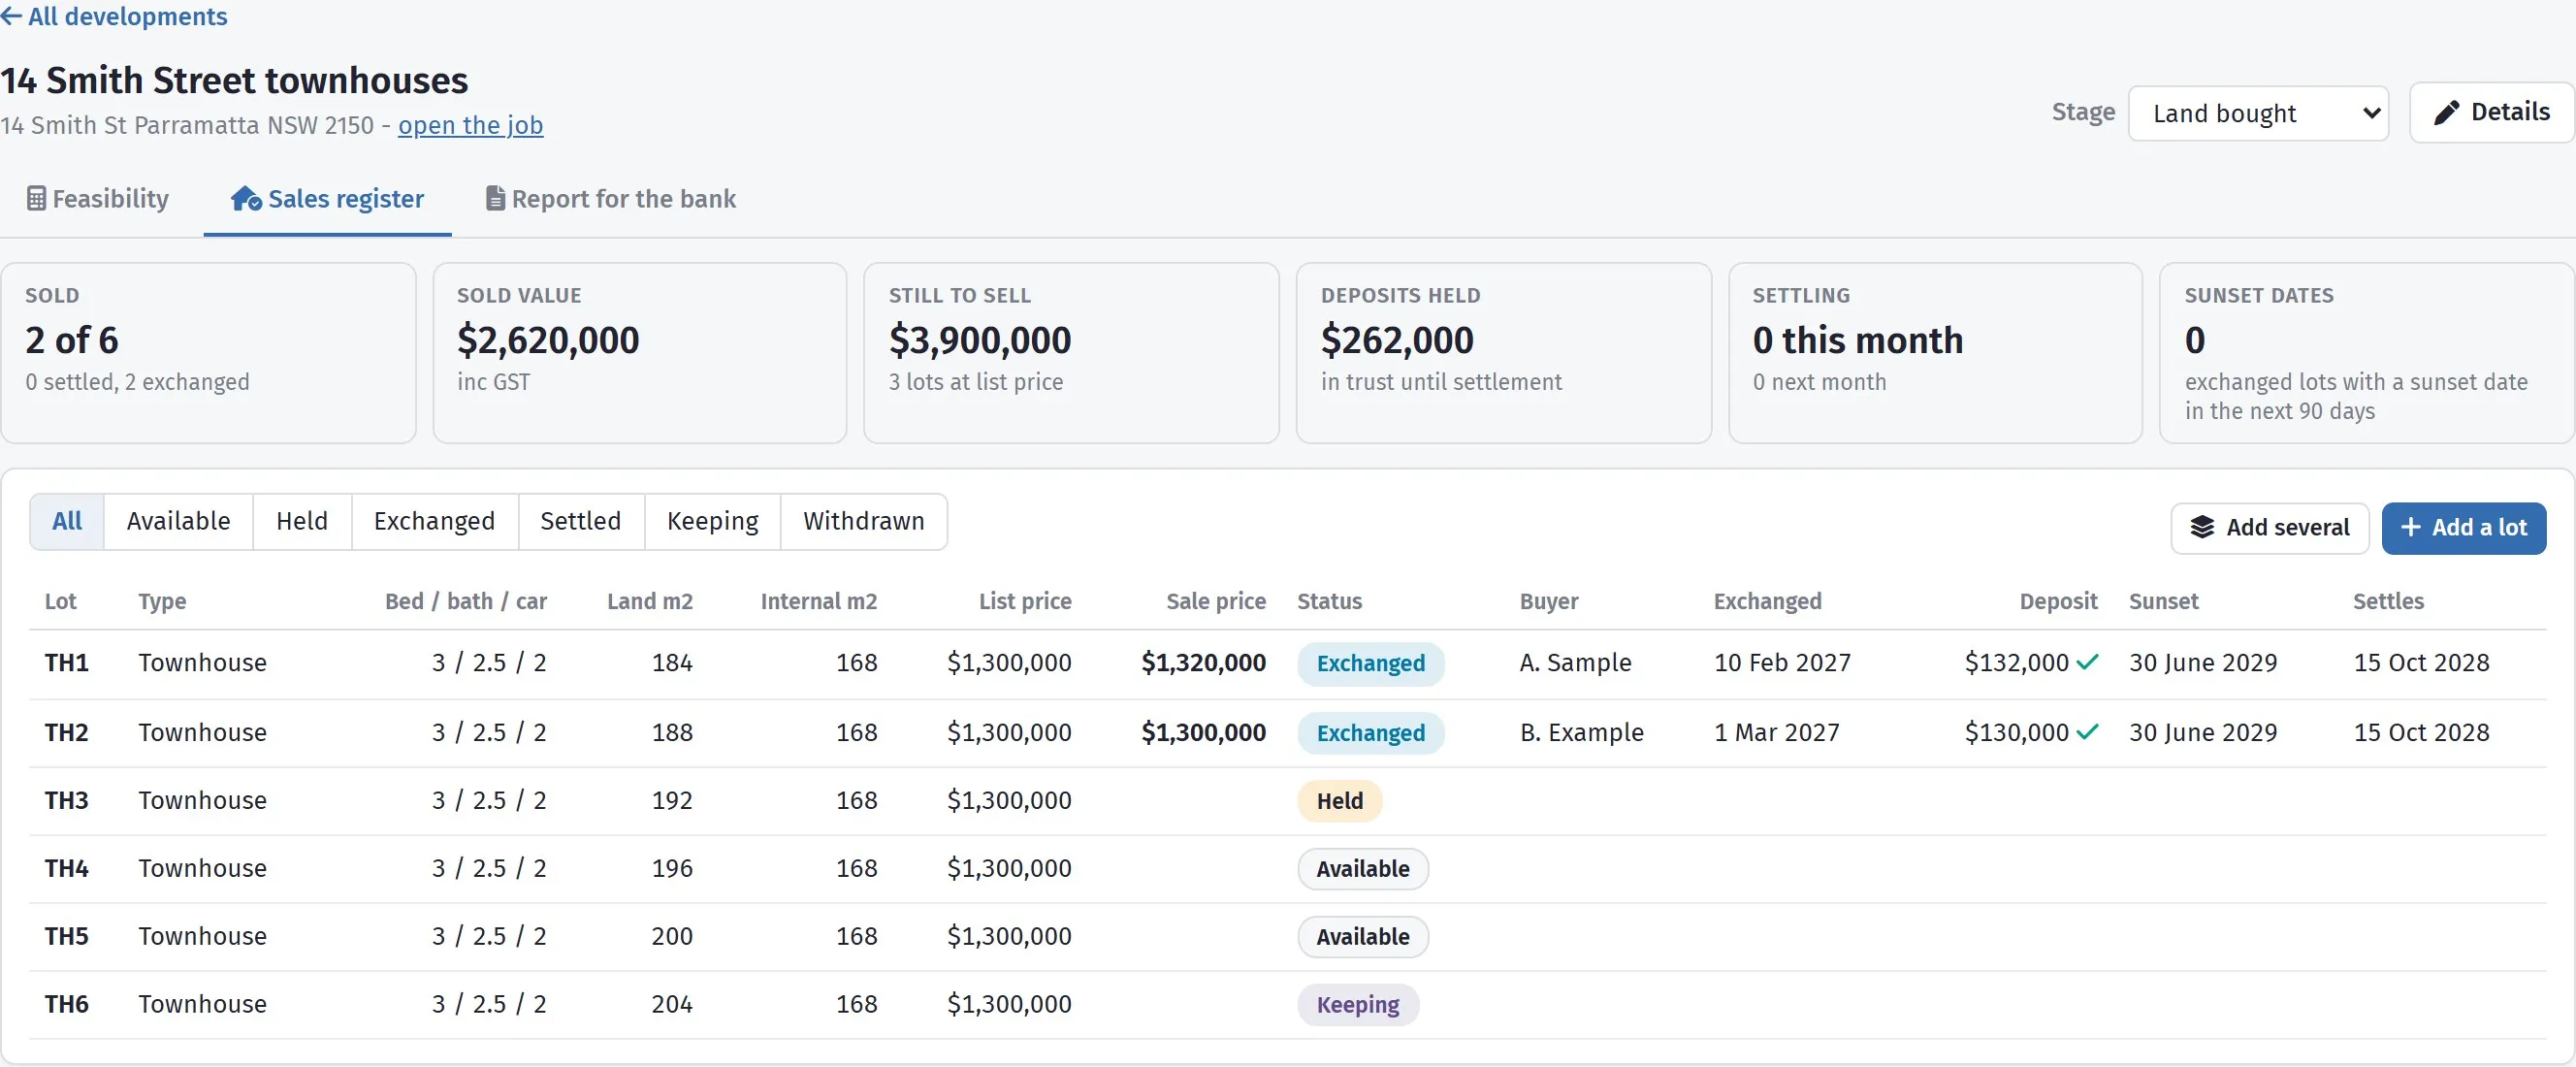Click buyer name B. Example
2576x1067 pixels.
(x=1582, y=732)
